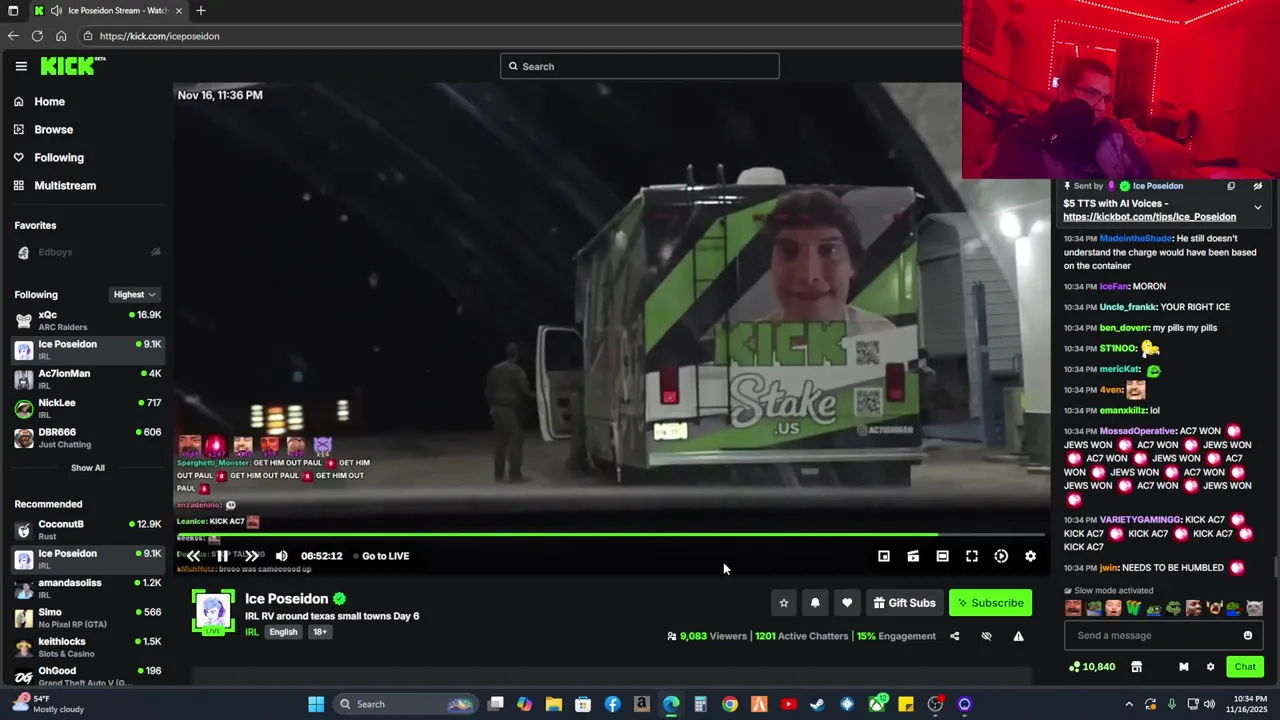Open emote picker in chat box

coord(1248,636)
